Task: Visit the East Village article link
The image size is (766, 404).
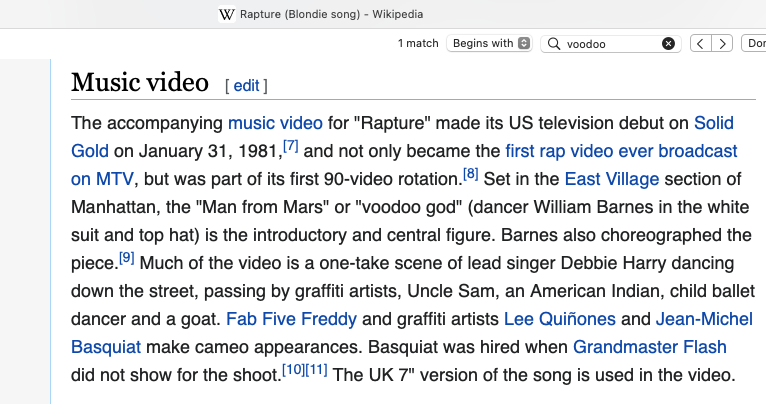Action: coord(611,180)
